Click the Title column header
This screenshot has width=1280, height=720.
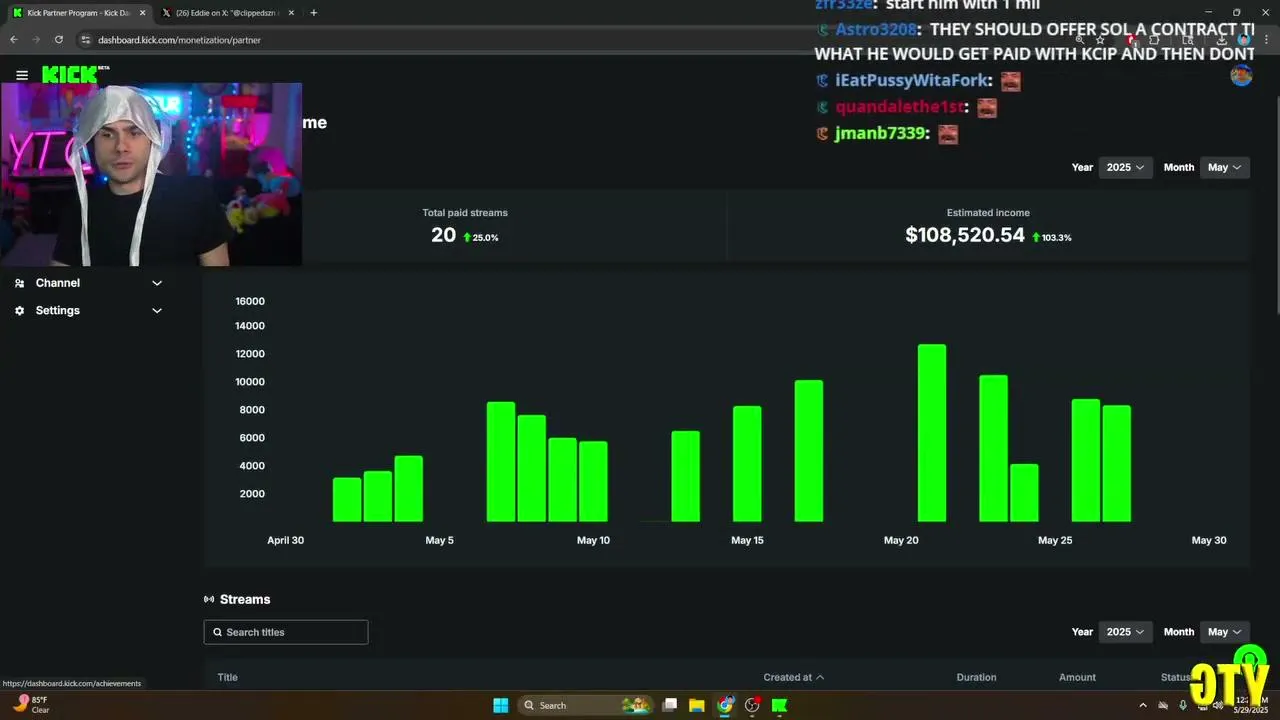coord(228,677)
